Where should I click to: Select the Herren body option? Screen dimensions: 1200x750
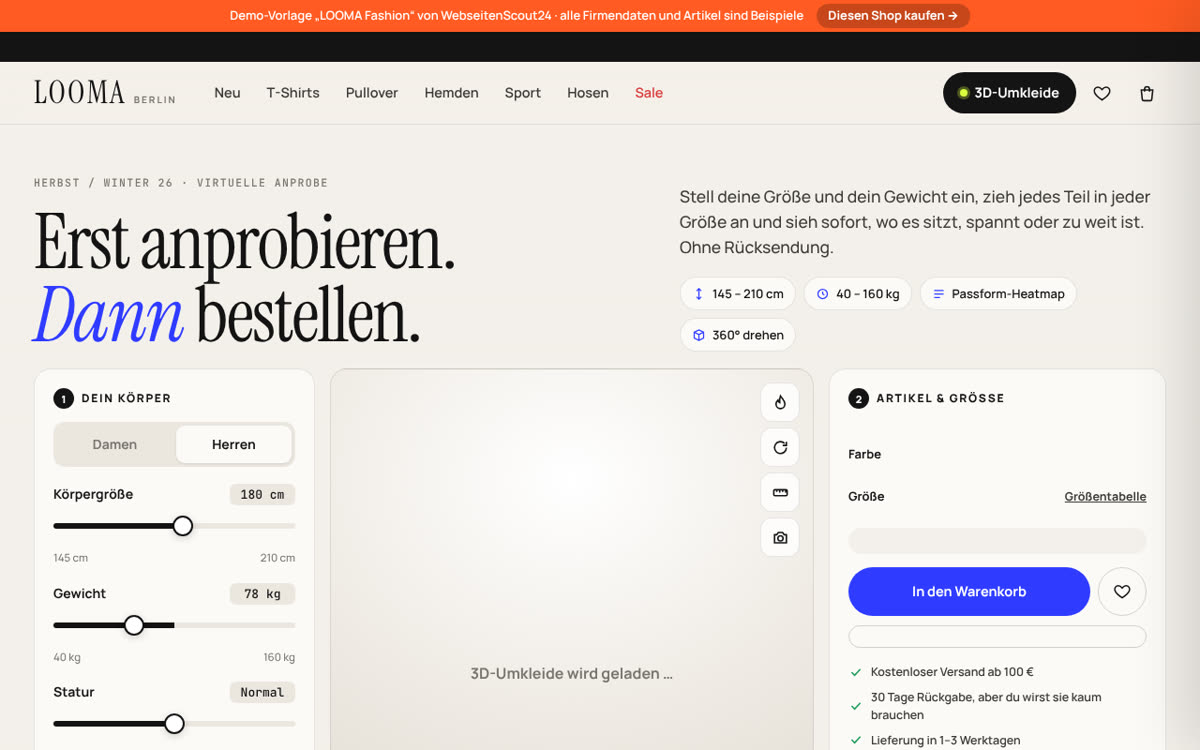click(x=234, y=444)
